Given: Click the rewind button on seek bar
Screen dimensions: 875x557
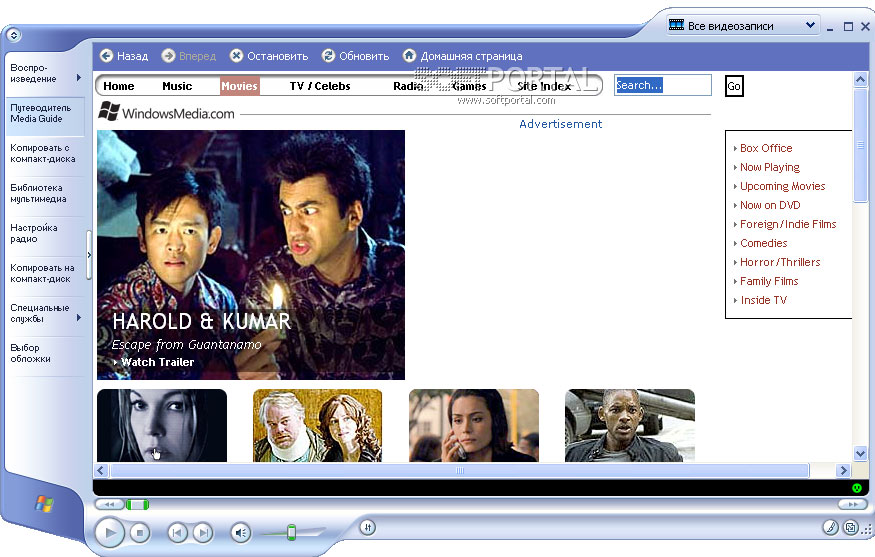Looking at the screenshot, I should click(x=109, y=505).
